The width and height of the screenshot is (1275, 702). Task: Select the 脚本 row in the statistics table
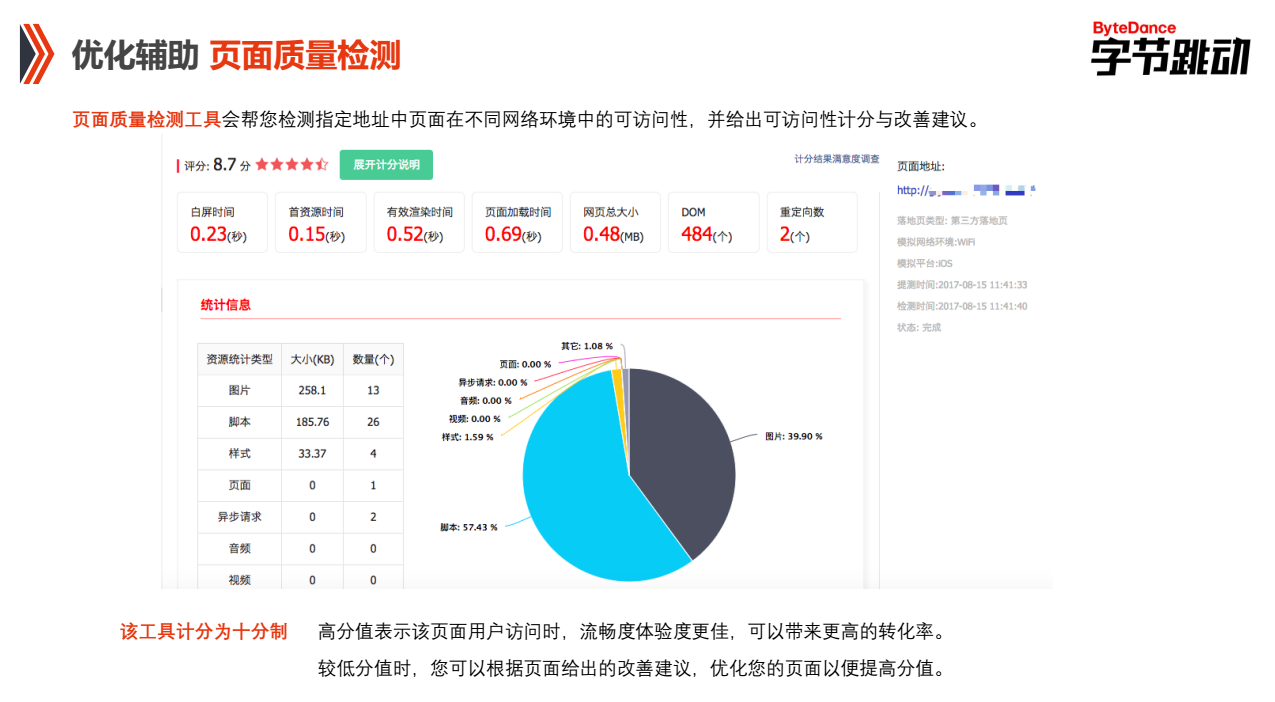click(x=297, y=422)
